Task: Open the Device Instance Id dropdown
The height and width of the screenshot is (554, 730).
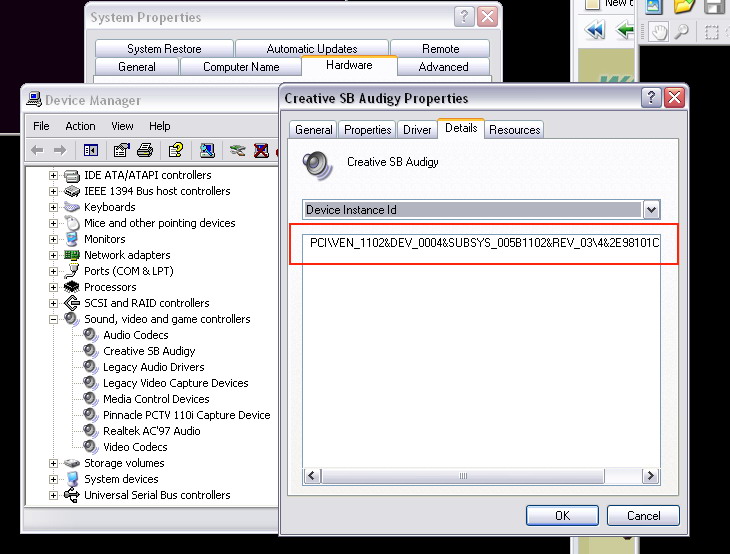Action: click(651, 210)
